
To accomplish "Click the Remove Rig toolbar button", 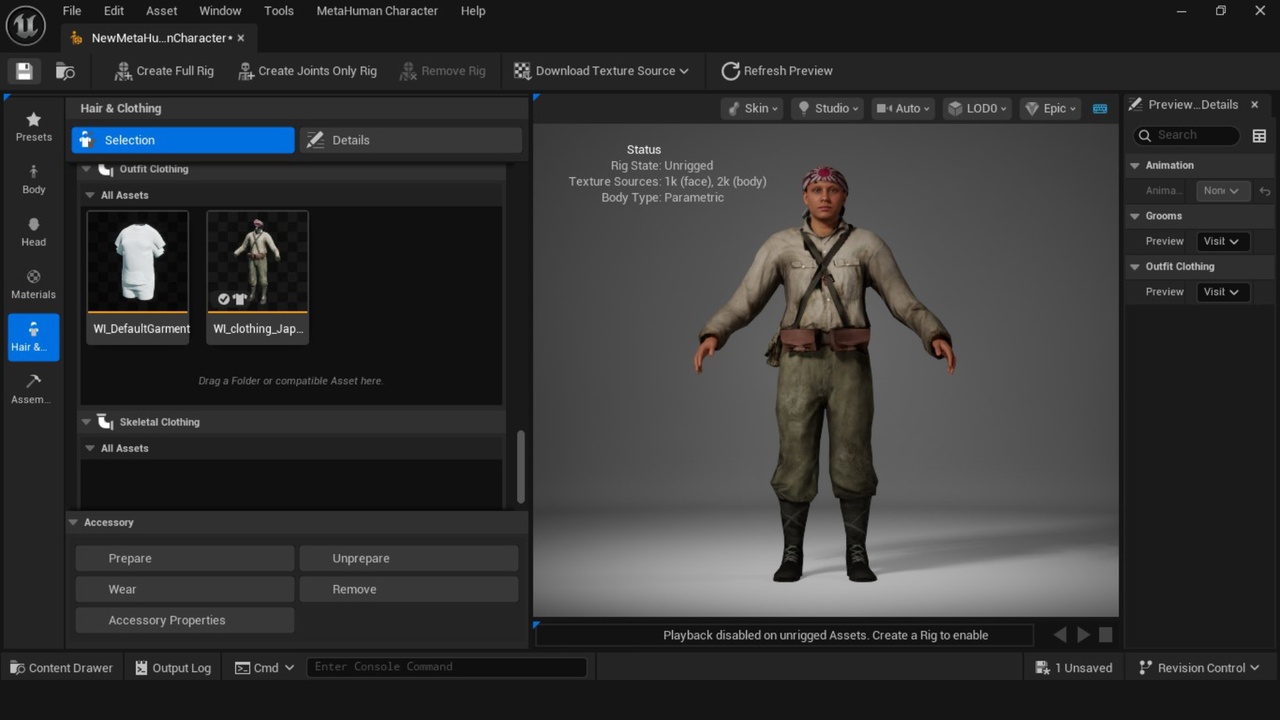I will (x=442, y=71).
